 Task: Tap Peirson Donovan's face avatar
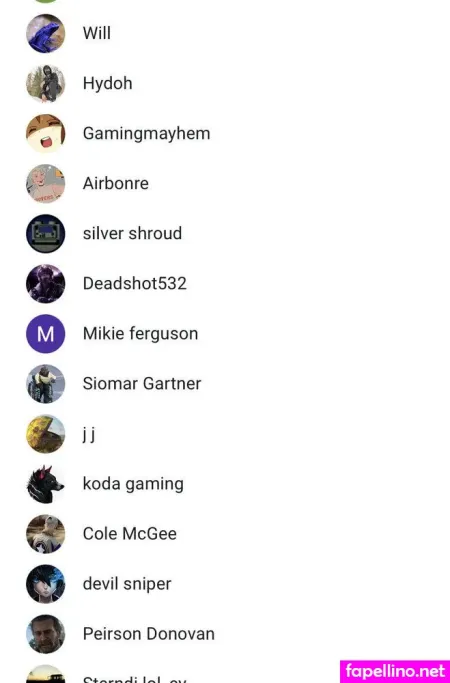coord(45,634)
